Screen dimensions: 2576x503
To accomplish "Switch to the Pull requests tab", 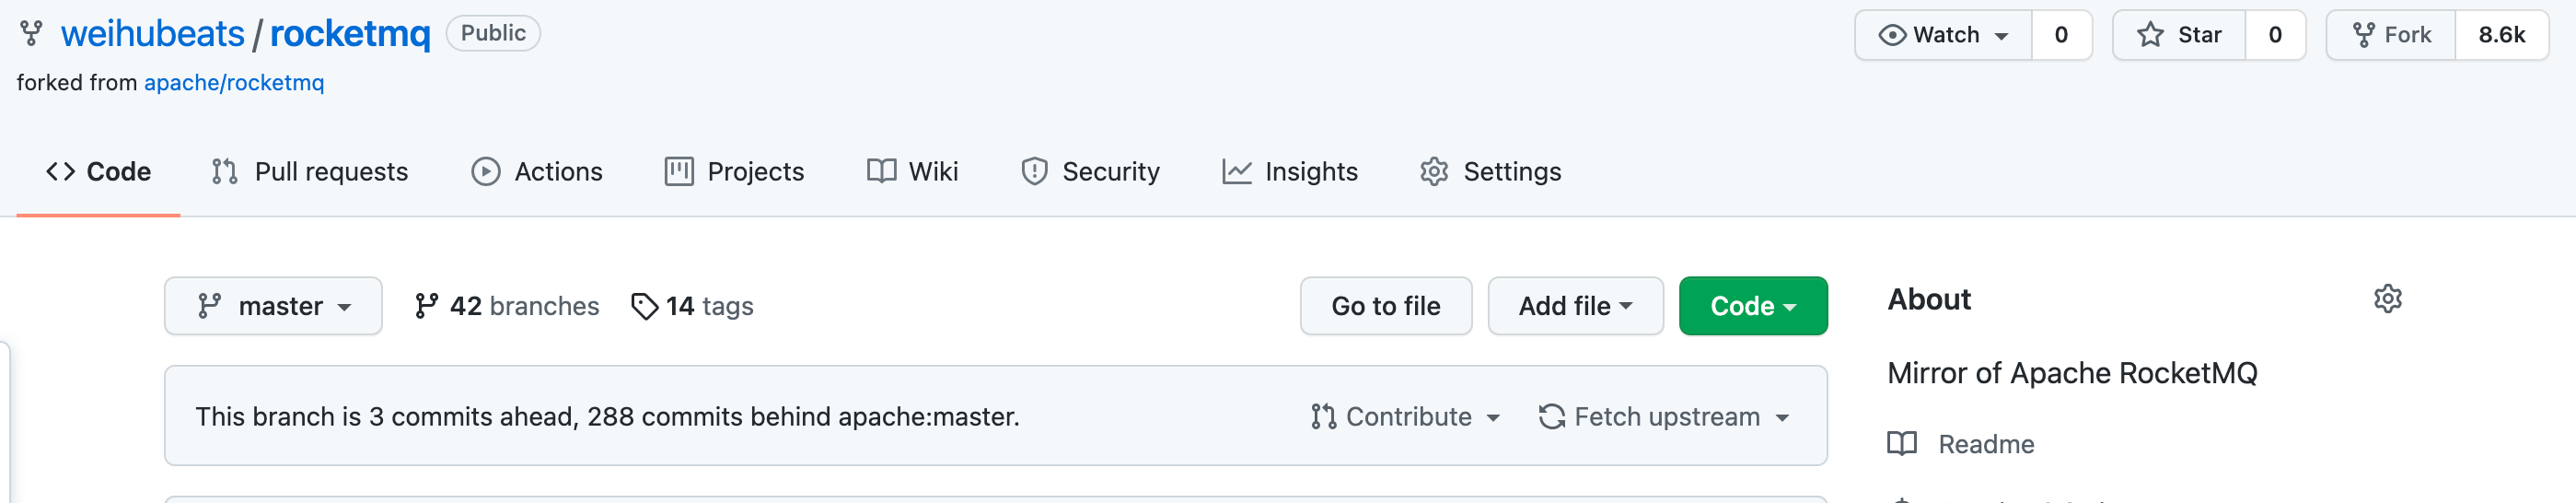I will [x=310, y=172].
